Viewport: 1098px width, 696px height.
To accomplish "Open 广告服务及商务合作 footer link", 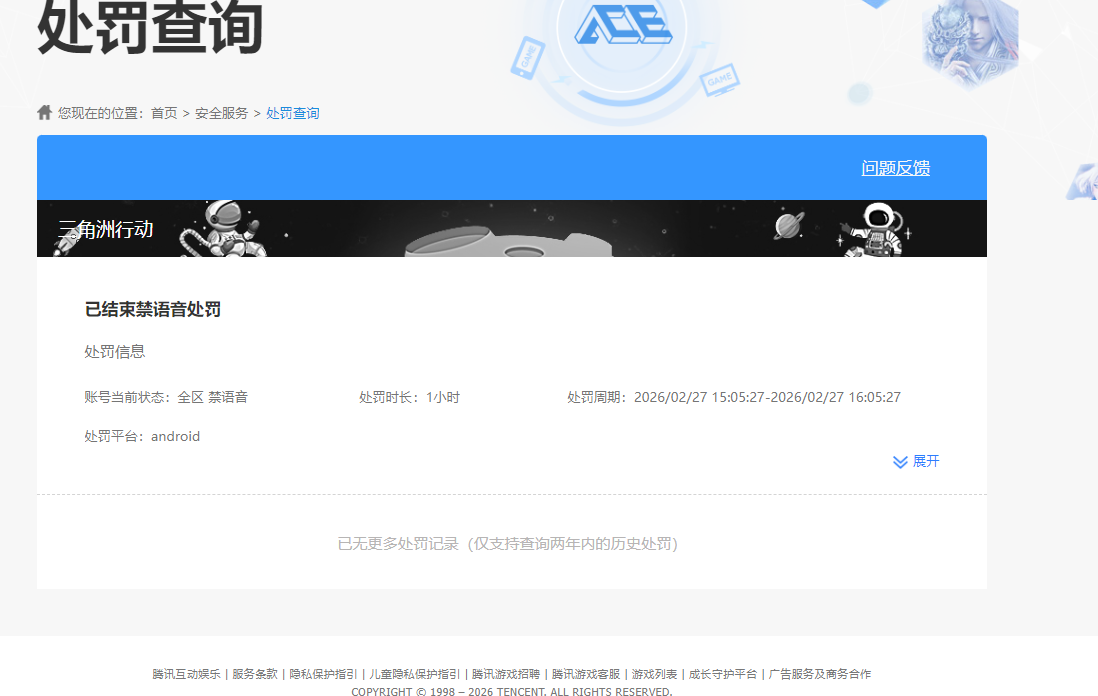I will [820, 674].
